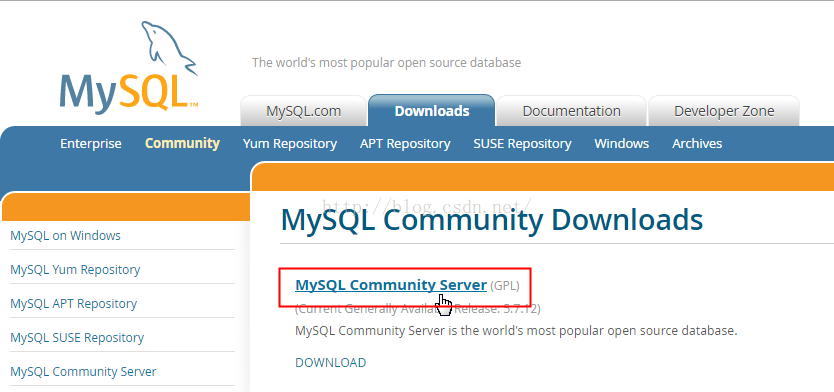834x392 pixels.
Task: Open Archives in the navigation bar
Action: pyautogui.click(x=697, y=144)
